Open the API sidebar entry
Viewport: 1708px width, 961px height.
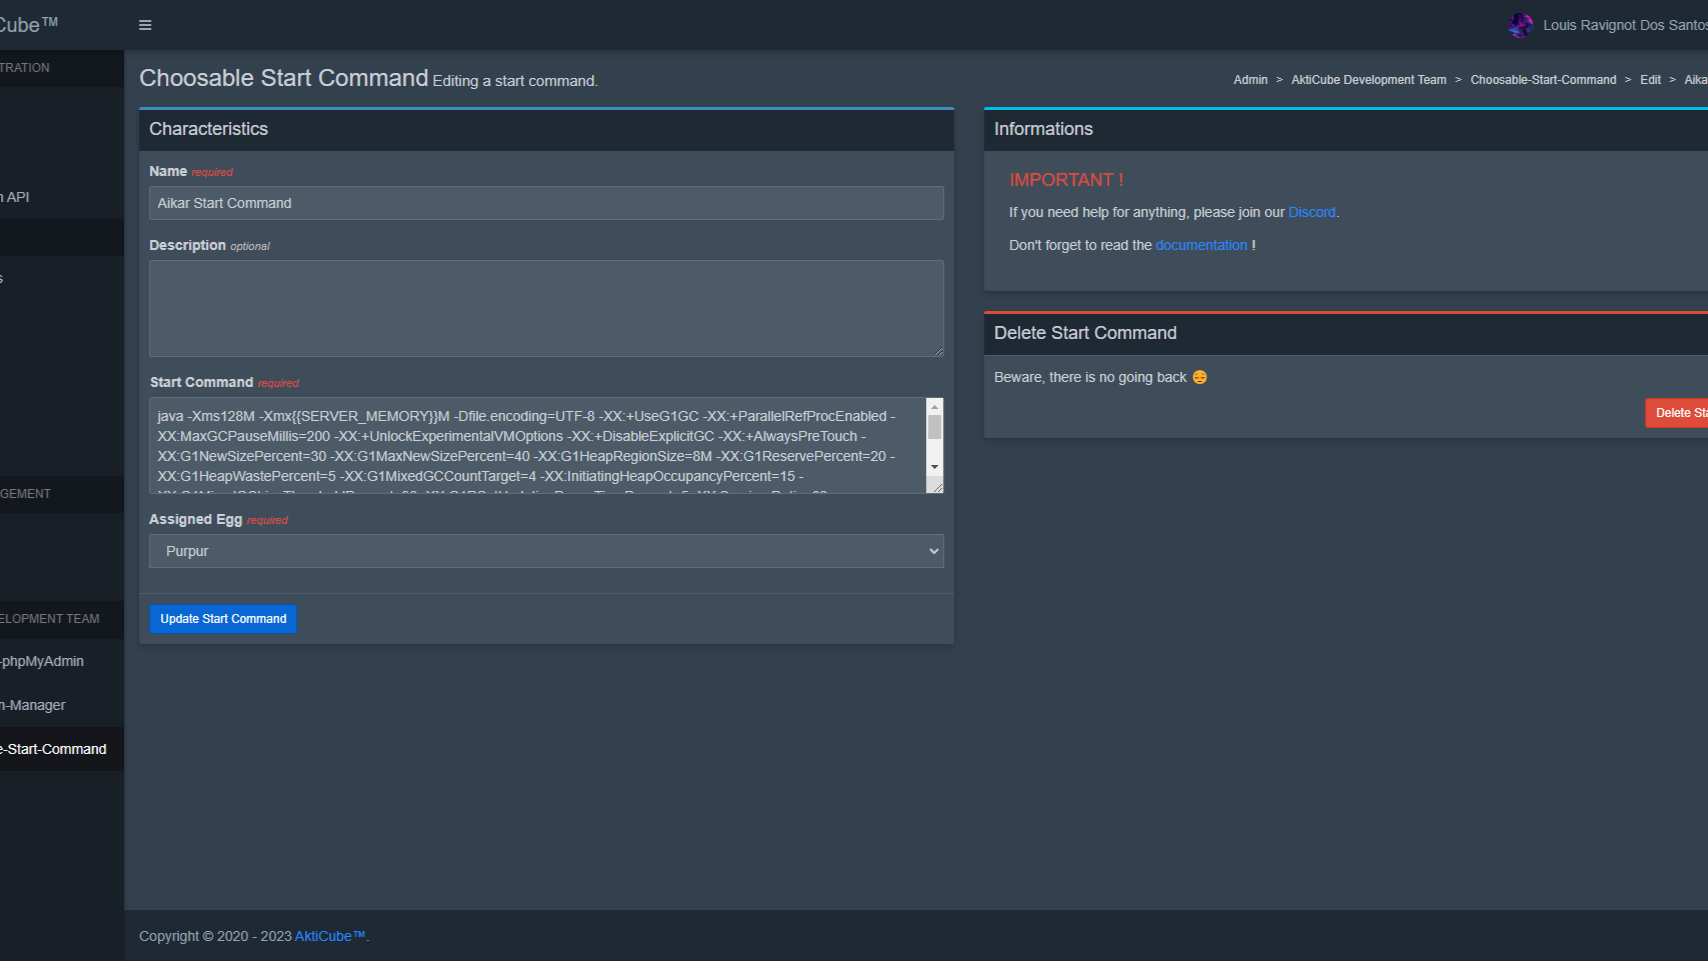click(17, 197)
